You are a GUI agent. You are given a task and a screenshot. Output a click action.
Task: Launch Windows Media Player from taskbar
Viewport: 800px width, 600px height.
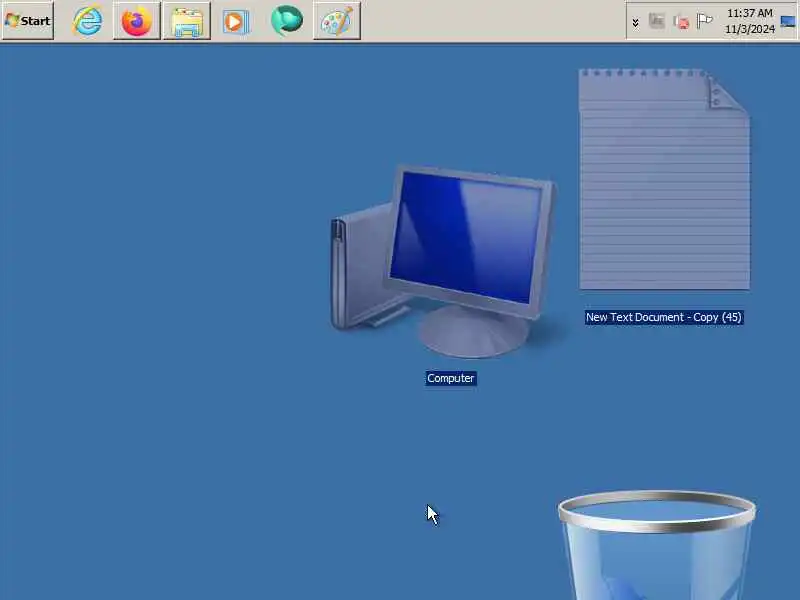tap(236, 21)
